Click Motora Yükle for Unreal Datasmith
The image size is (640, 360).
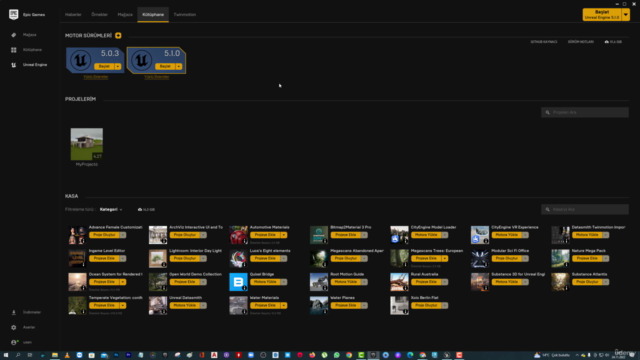(x=185, y=305)
